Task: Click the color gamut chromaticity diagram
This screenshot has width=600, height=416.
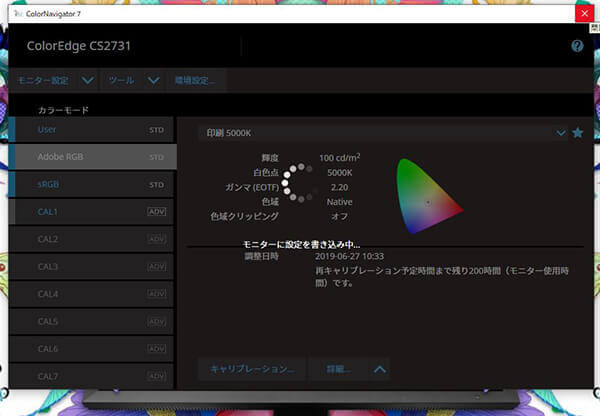Action: click(x=429, y=196)
